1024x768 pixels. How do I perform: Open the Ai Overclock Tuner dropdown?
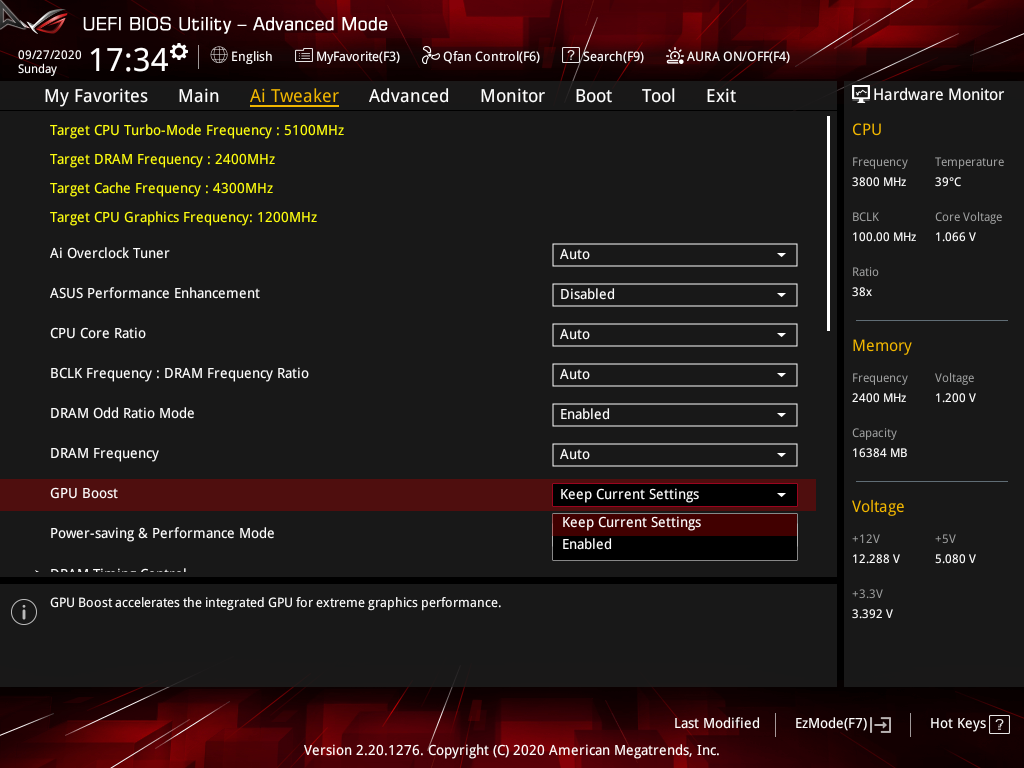click(x=675, y=255)
